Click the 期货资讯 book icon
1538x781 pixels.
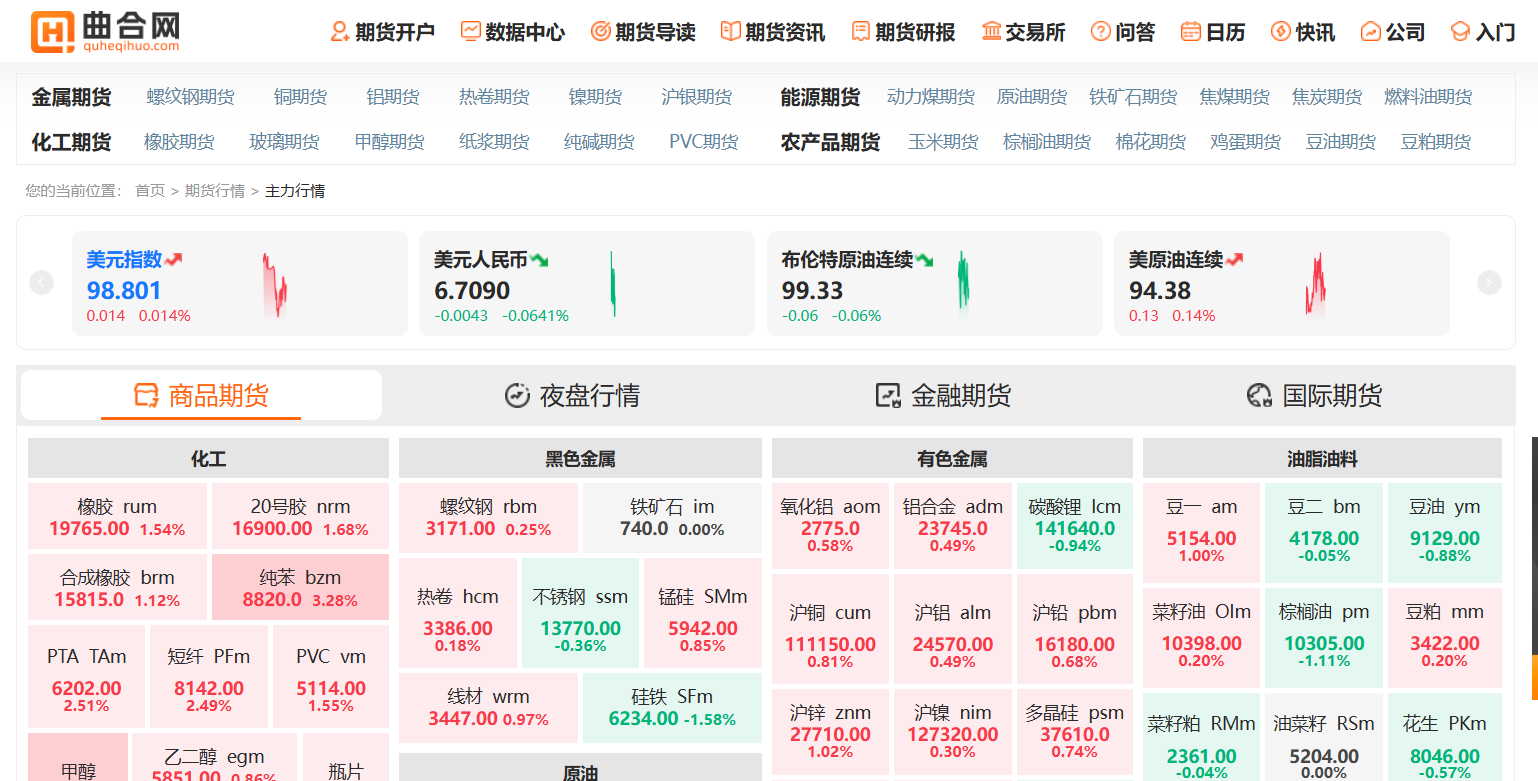[730, 32]
